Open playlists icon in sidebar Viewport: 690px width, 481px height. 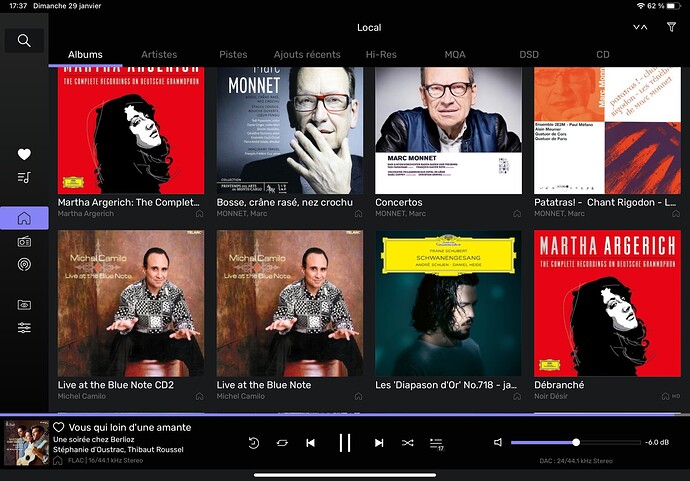(x=24, y=177)
